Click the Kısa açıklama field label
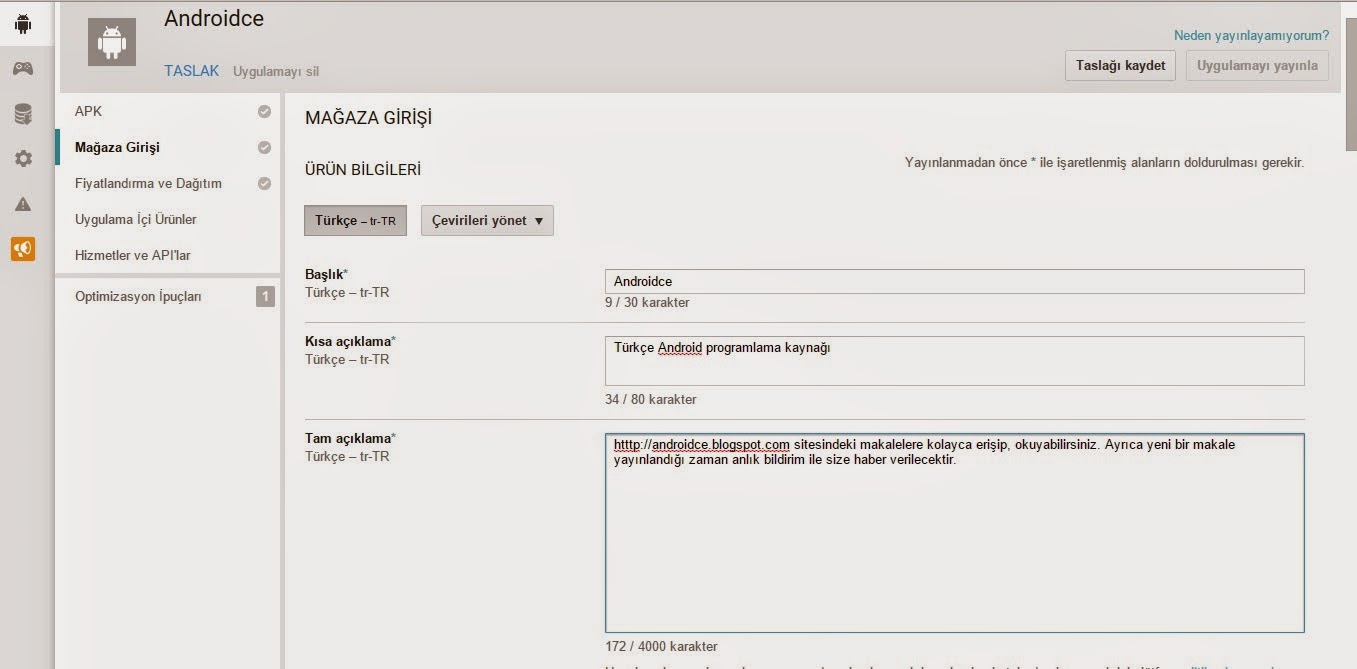The width and height of the screenshot is (1357, 669). pos(350,341)
